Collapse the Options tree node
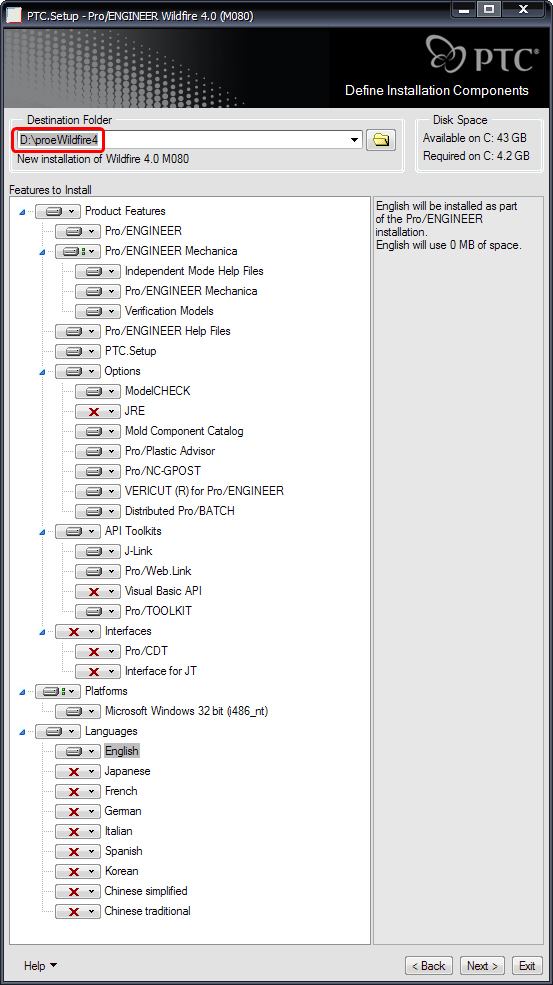Screen dimensions: 553x985 [43, 372]
